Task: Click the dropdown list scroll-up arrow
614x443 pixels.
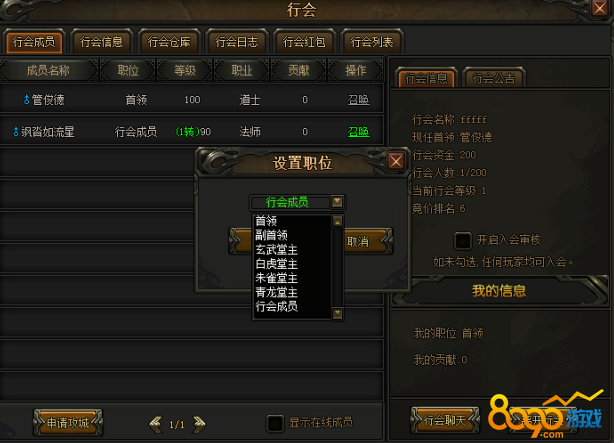Action: tap(337, 221)
